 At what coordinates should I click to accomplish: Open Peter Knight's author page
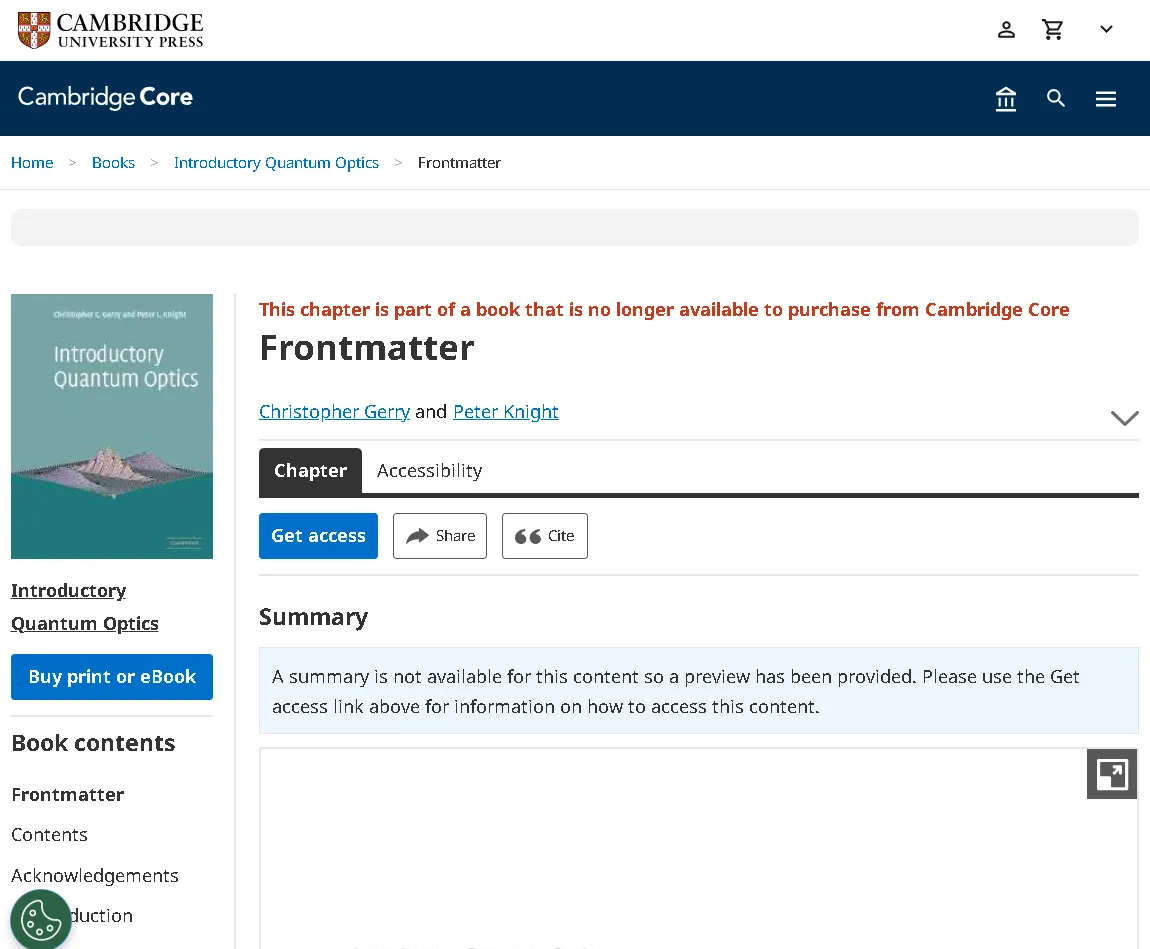tap(506, 411)
